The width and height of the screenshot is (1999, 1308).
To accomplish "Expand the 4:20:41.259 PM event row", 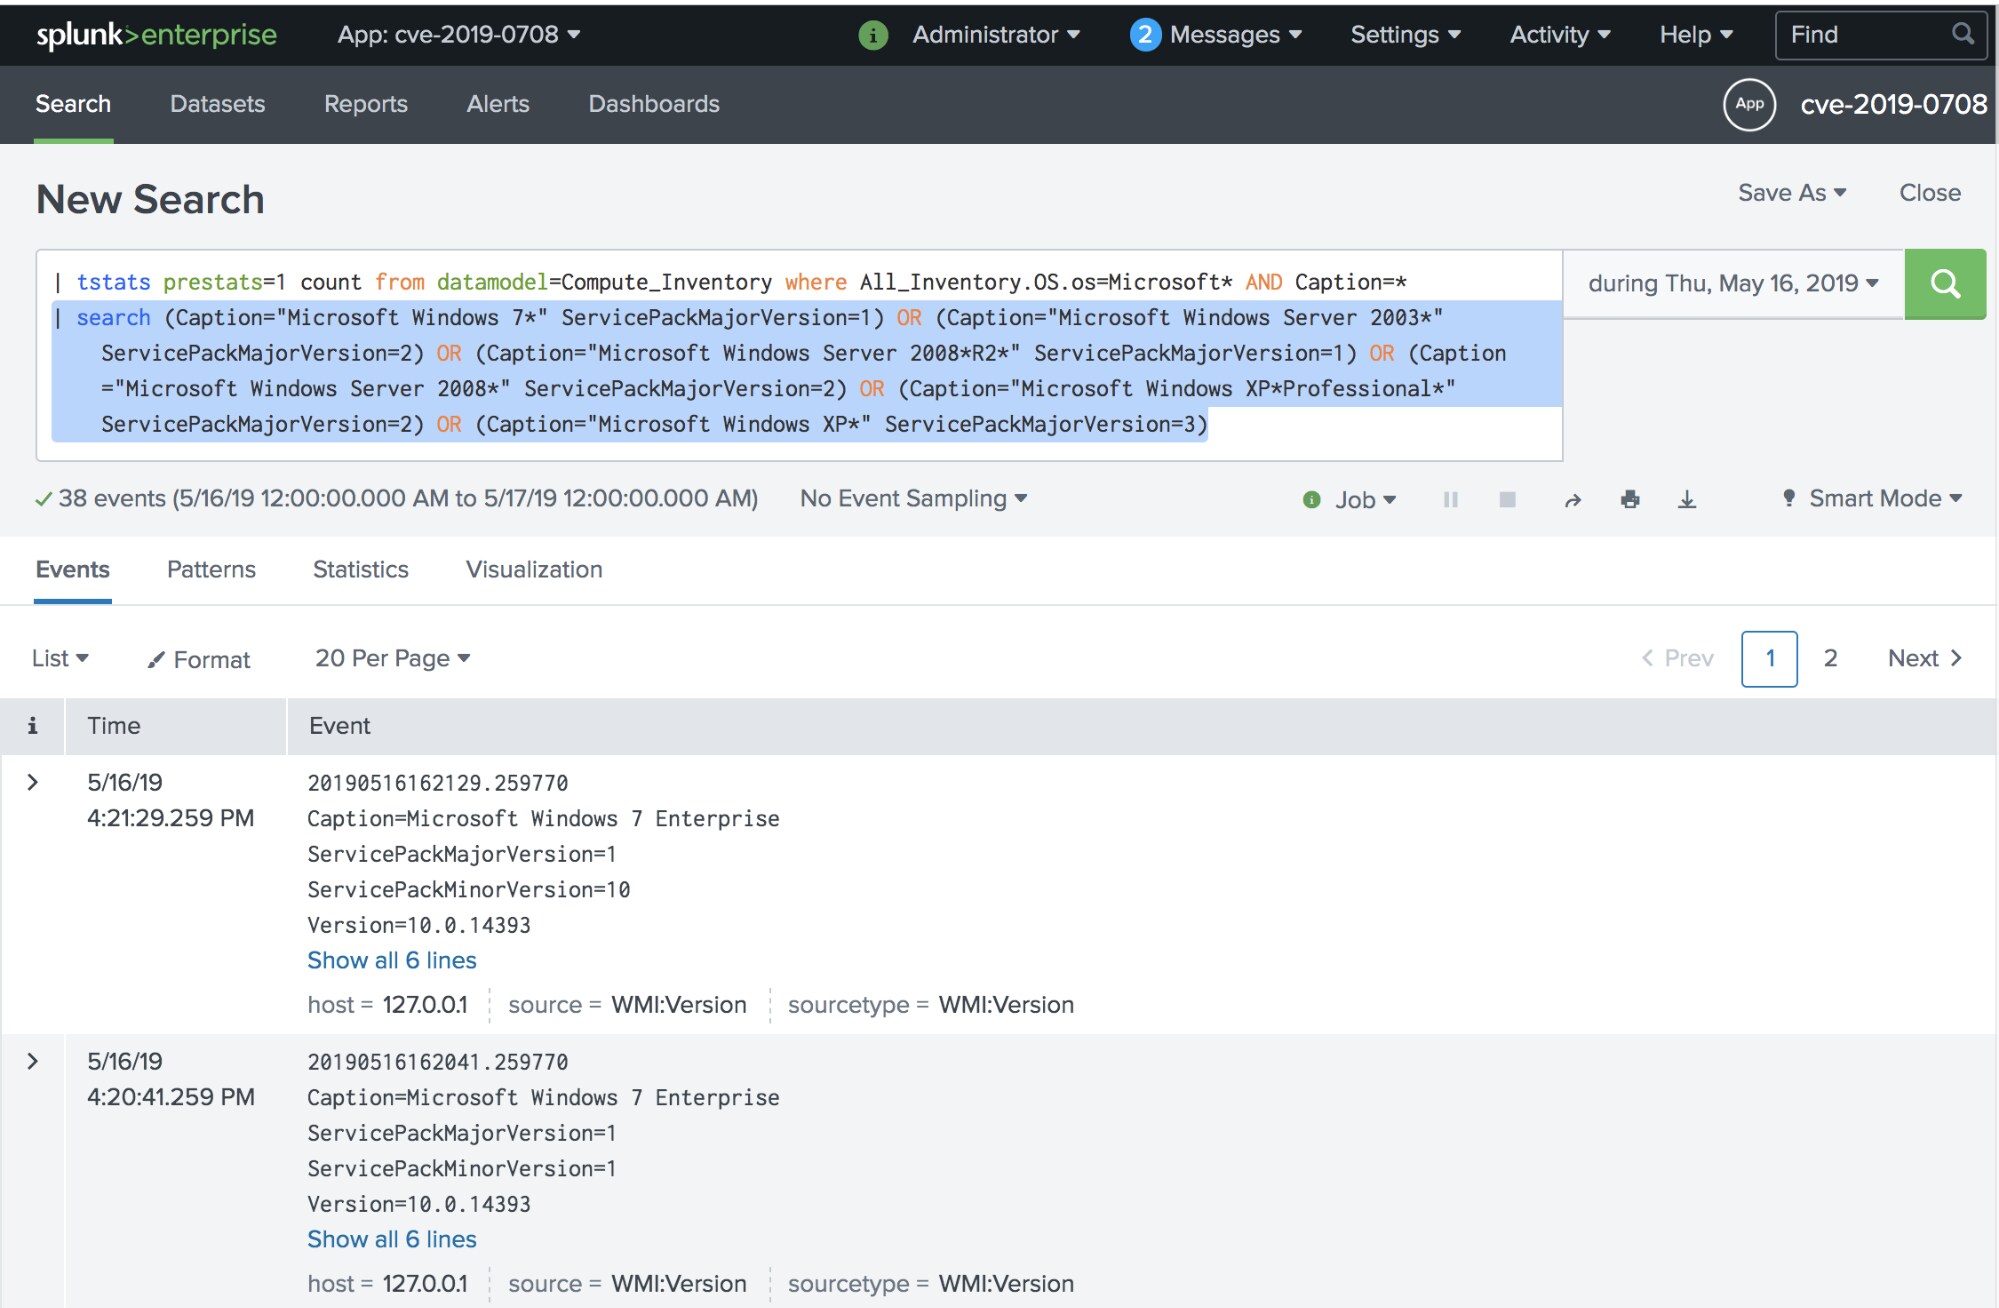I will point(33,1061).
